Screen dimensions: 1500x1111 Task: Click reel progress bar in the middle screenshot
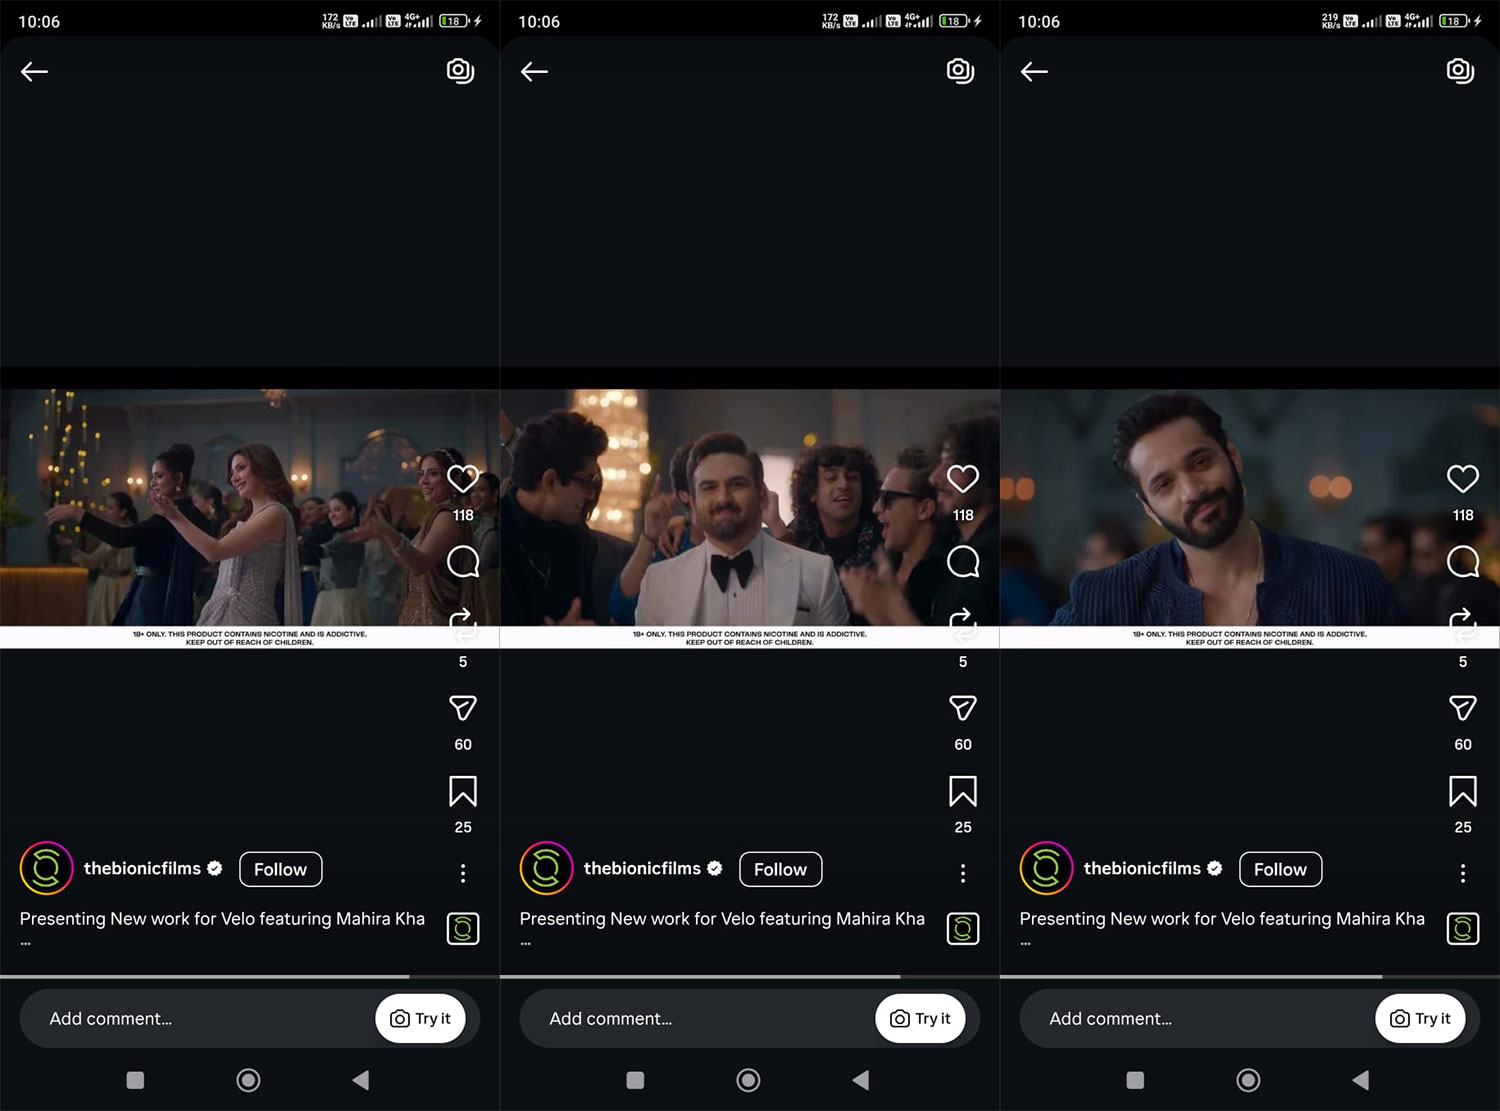pyautogui.click(x=750, y=976)
